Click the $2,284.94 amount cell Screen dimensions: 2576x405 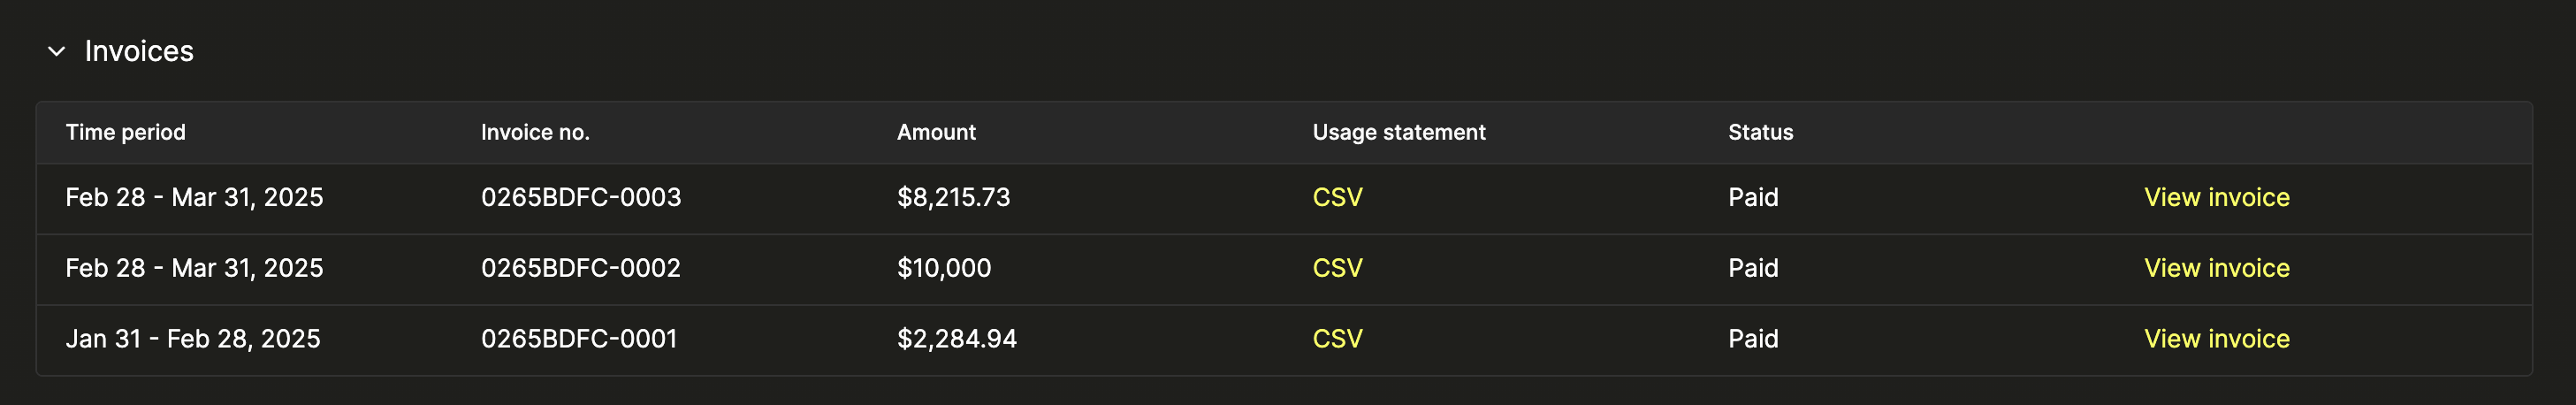tap(956, 339)
